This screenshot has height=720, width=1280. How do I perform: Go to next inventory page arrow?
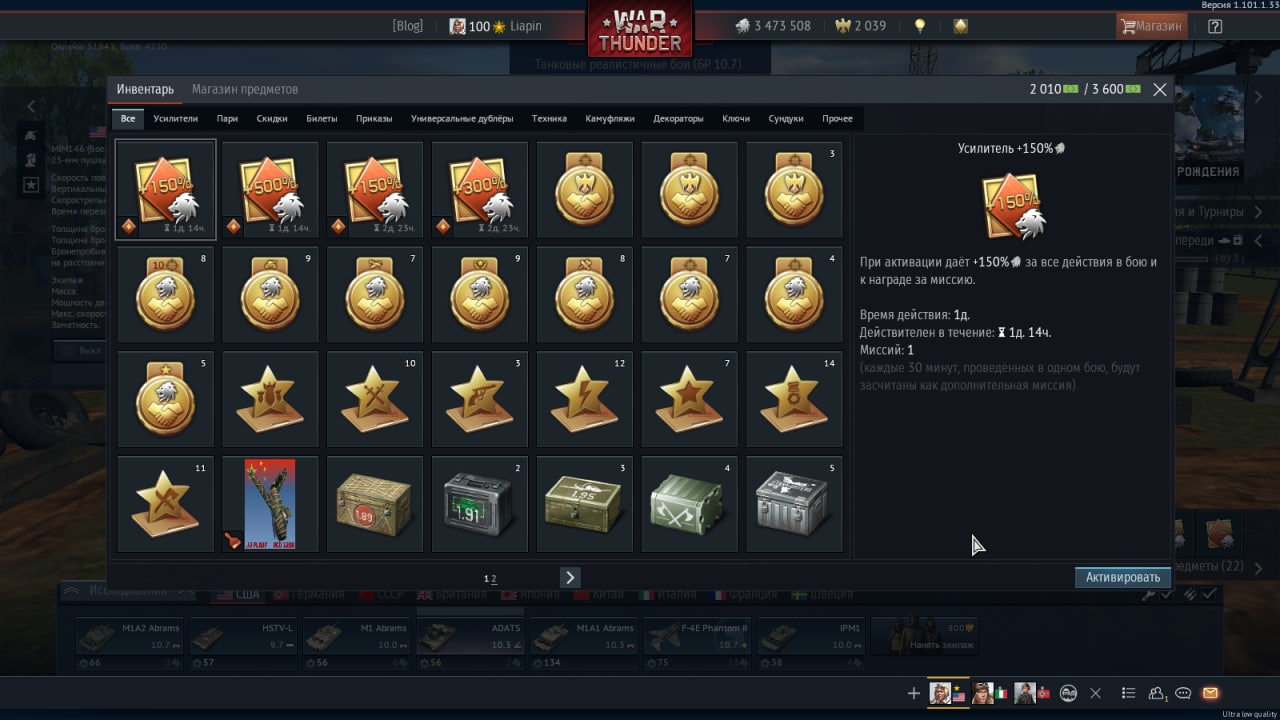coord(570,577)
